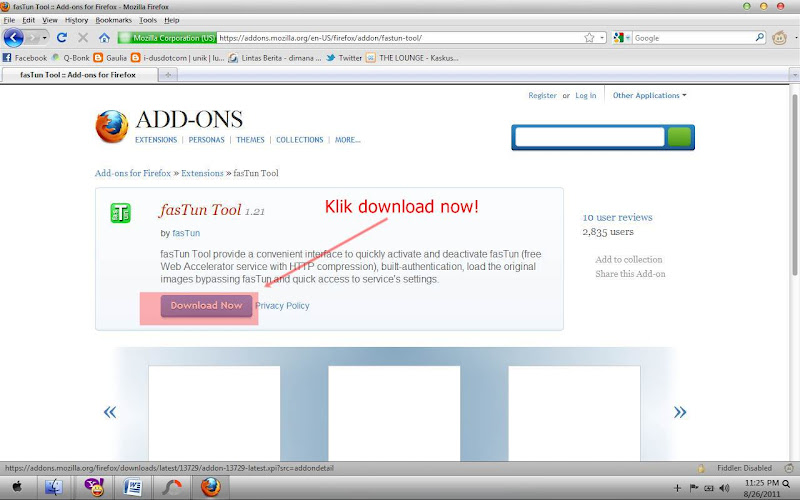Click Share this Add-on
This screenshot has width=800, height=500.
point(630,274)
